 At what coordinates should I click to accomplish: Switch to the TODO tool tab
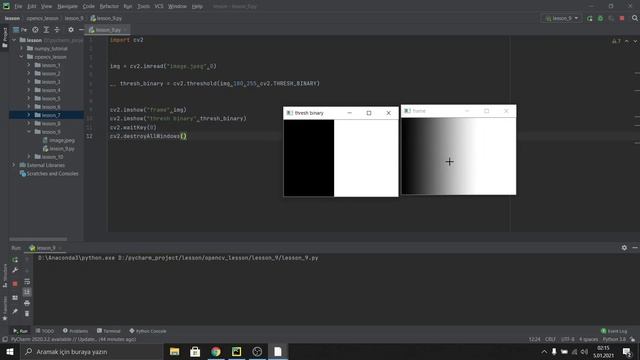click(x=45, y=331)
